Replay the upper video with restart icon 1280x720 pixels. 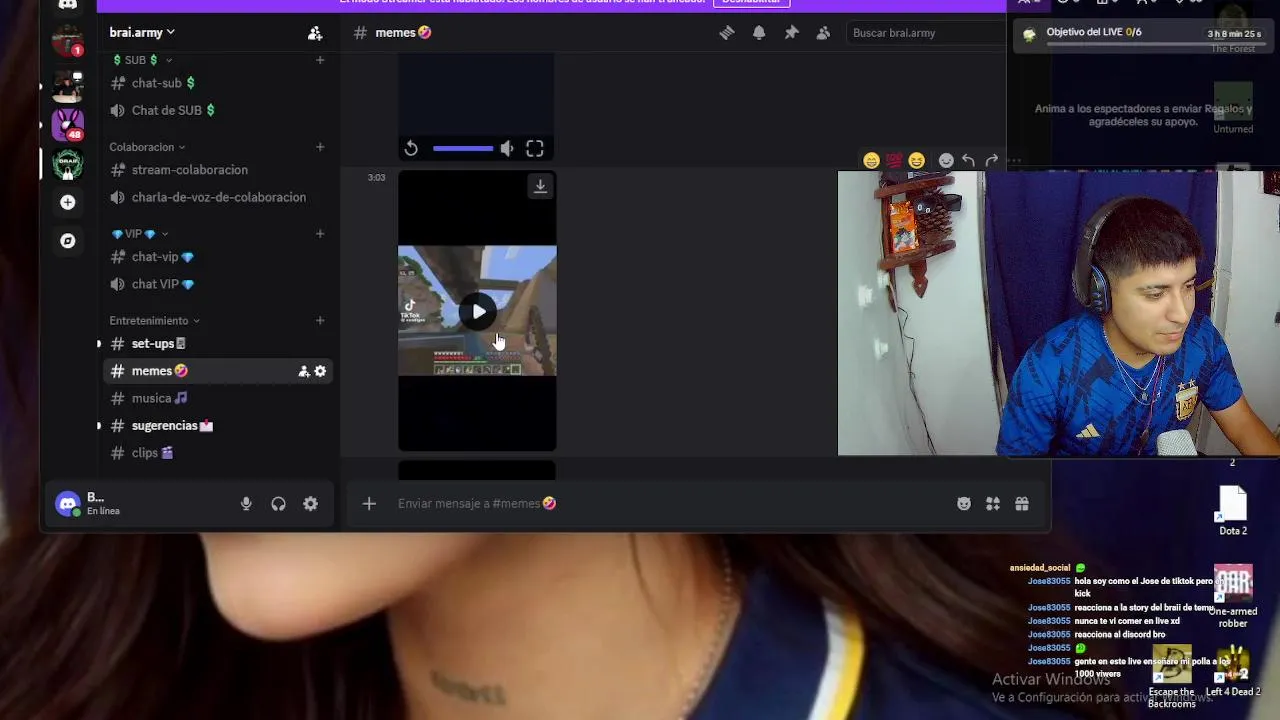coord(411,149)
